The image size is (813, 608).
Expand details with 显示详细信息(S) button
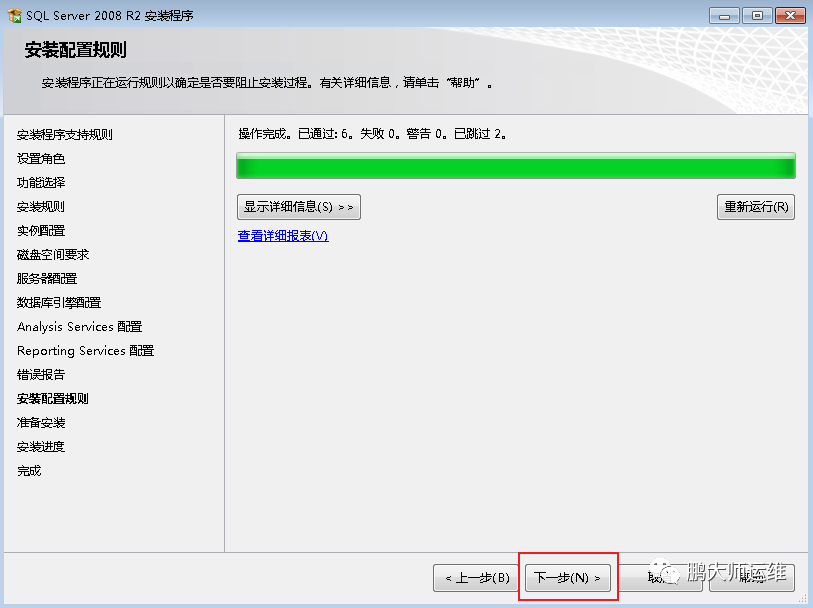point(299,207)
